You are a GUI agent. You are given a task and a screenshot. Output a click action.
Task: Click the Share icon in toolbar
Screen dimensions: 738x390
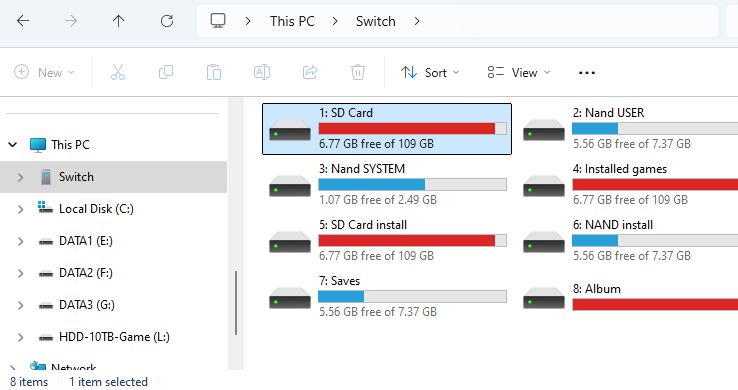click(310, 72)
